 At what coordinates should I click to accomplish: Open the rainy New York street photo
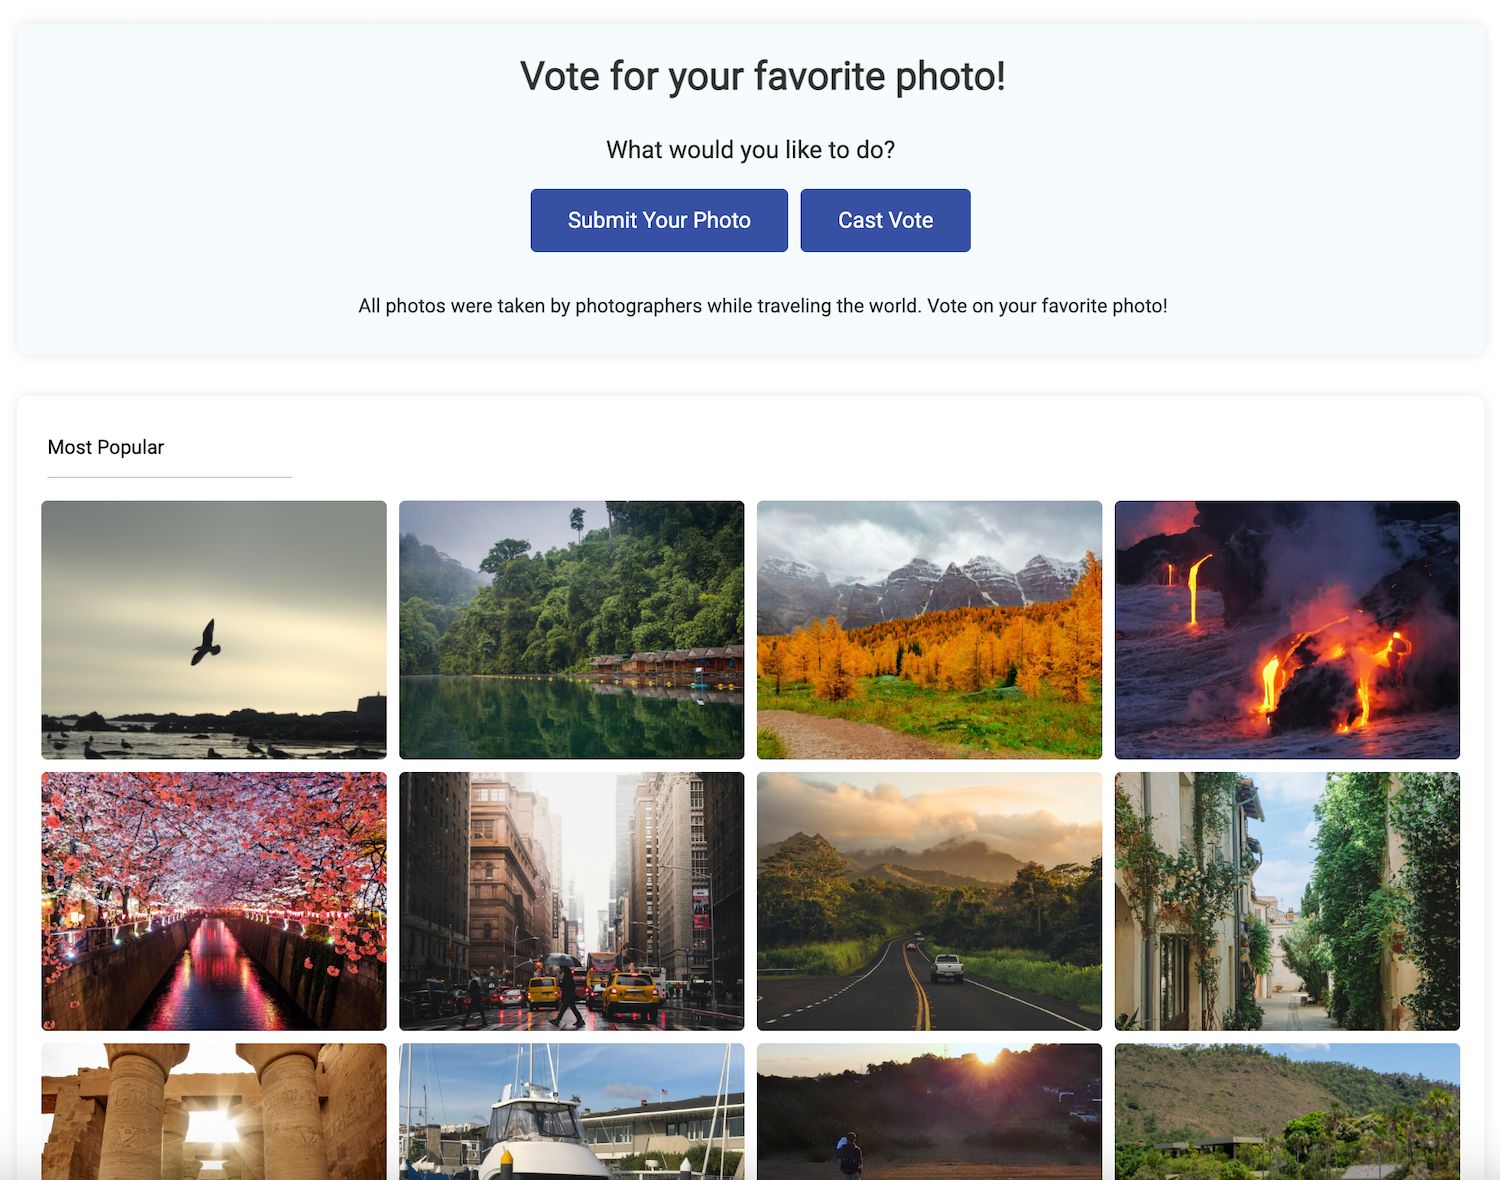(x=571, y=900)
